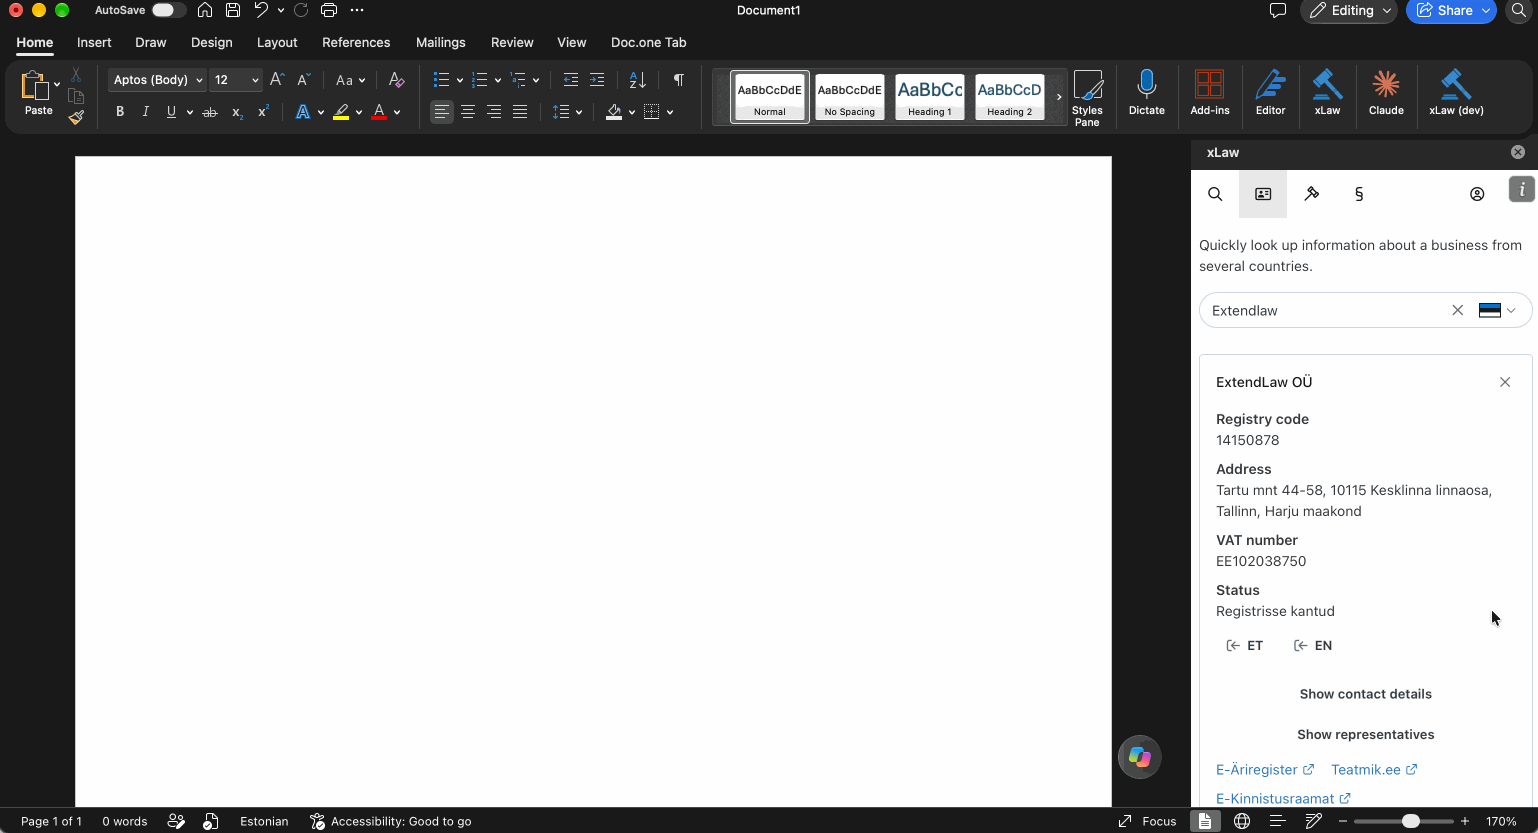Open the Doc.one Tab
Image resolution: width=1538 pixels, height=833 pixels.
pos(649,42)
